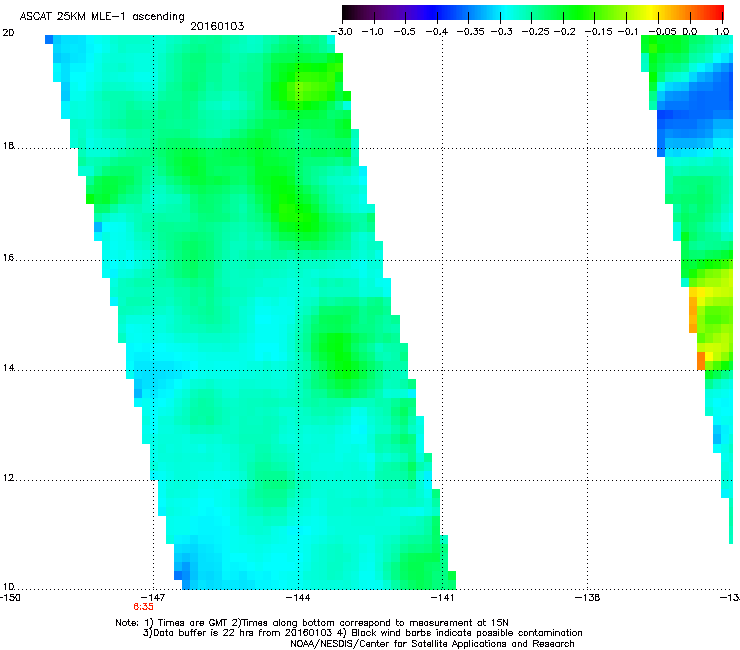Click the title 'ASCAT 25KM MLE-1 ascending'
This screenshot has width=740, height=650.
[x=102, y=17]
